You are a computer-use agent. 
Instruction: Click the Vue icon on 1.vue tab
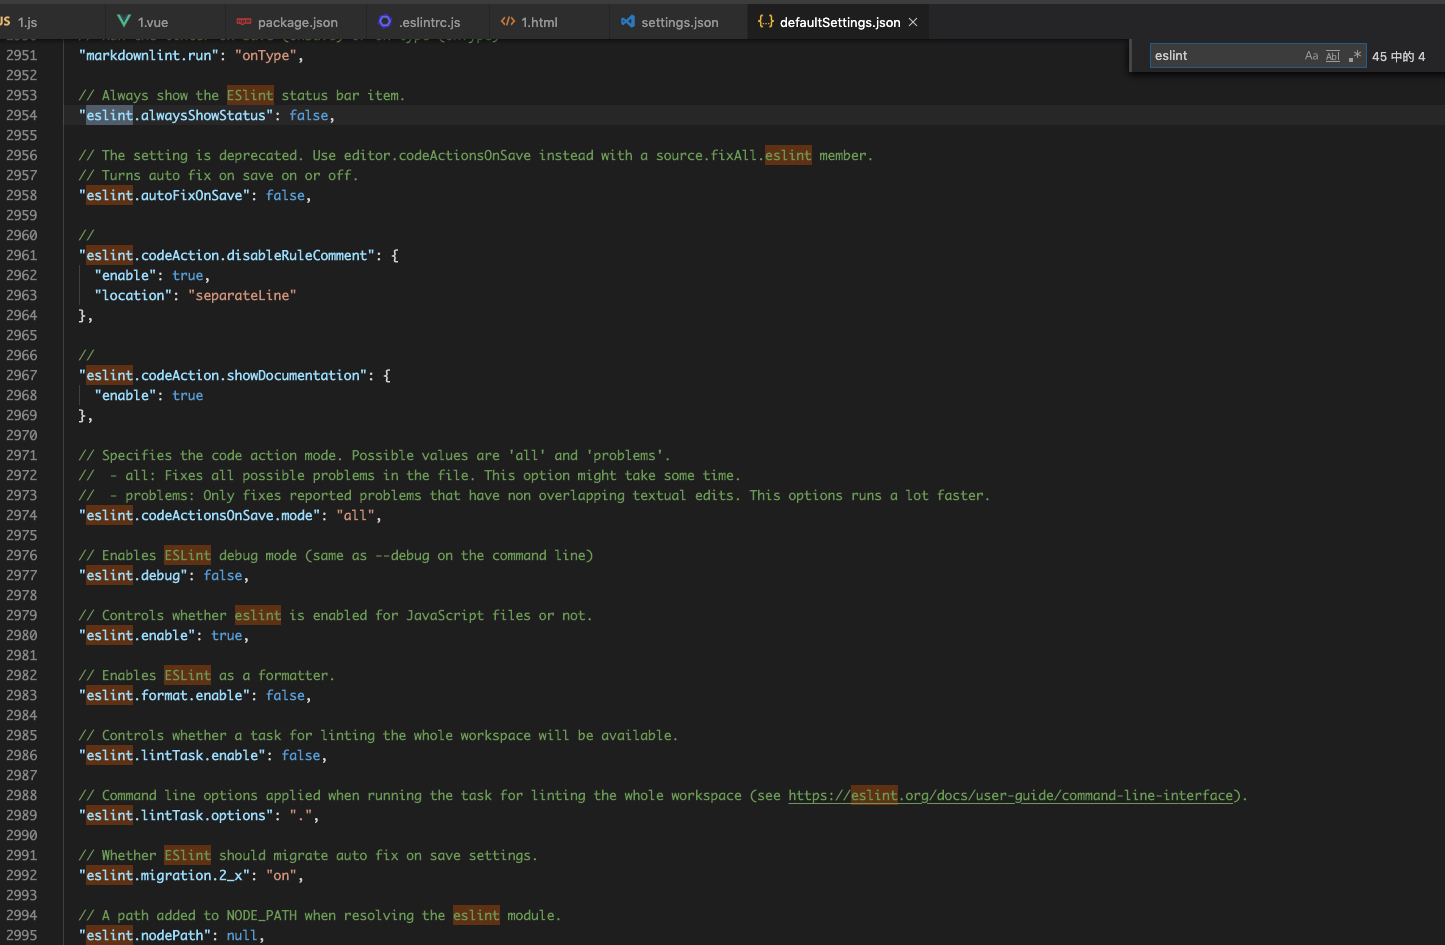pyautogui.click(x=124, y=21)
